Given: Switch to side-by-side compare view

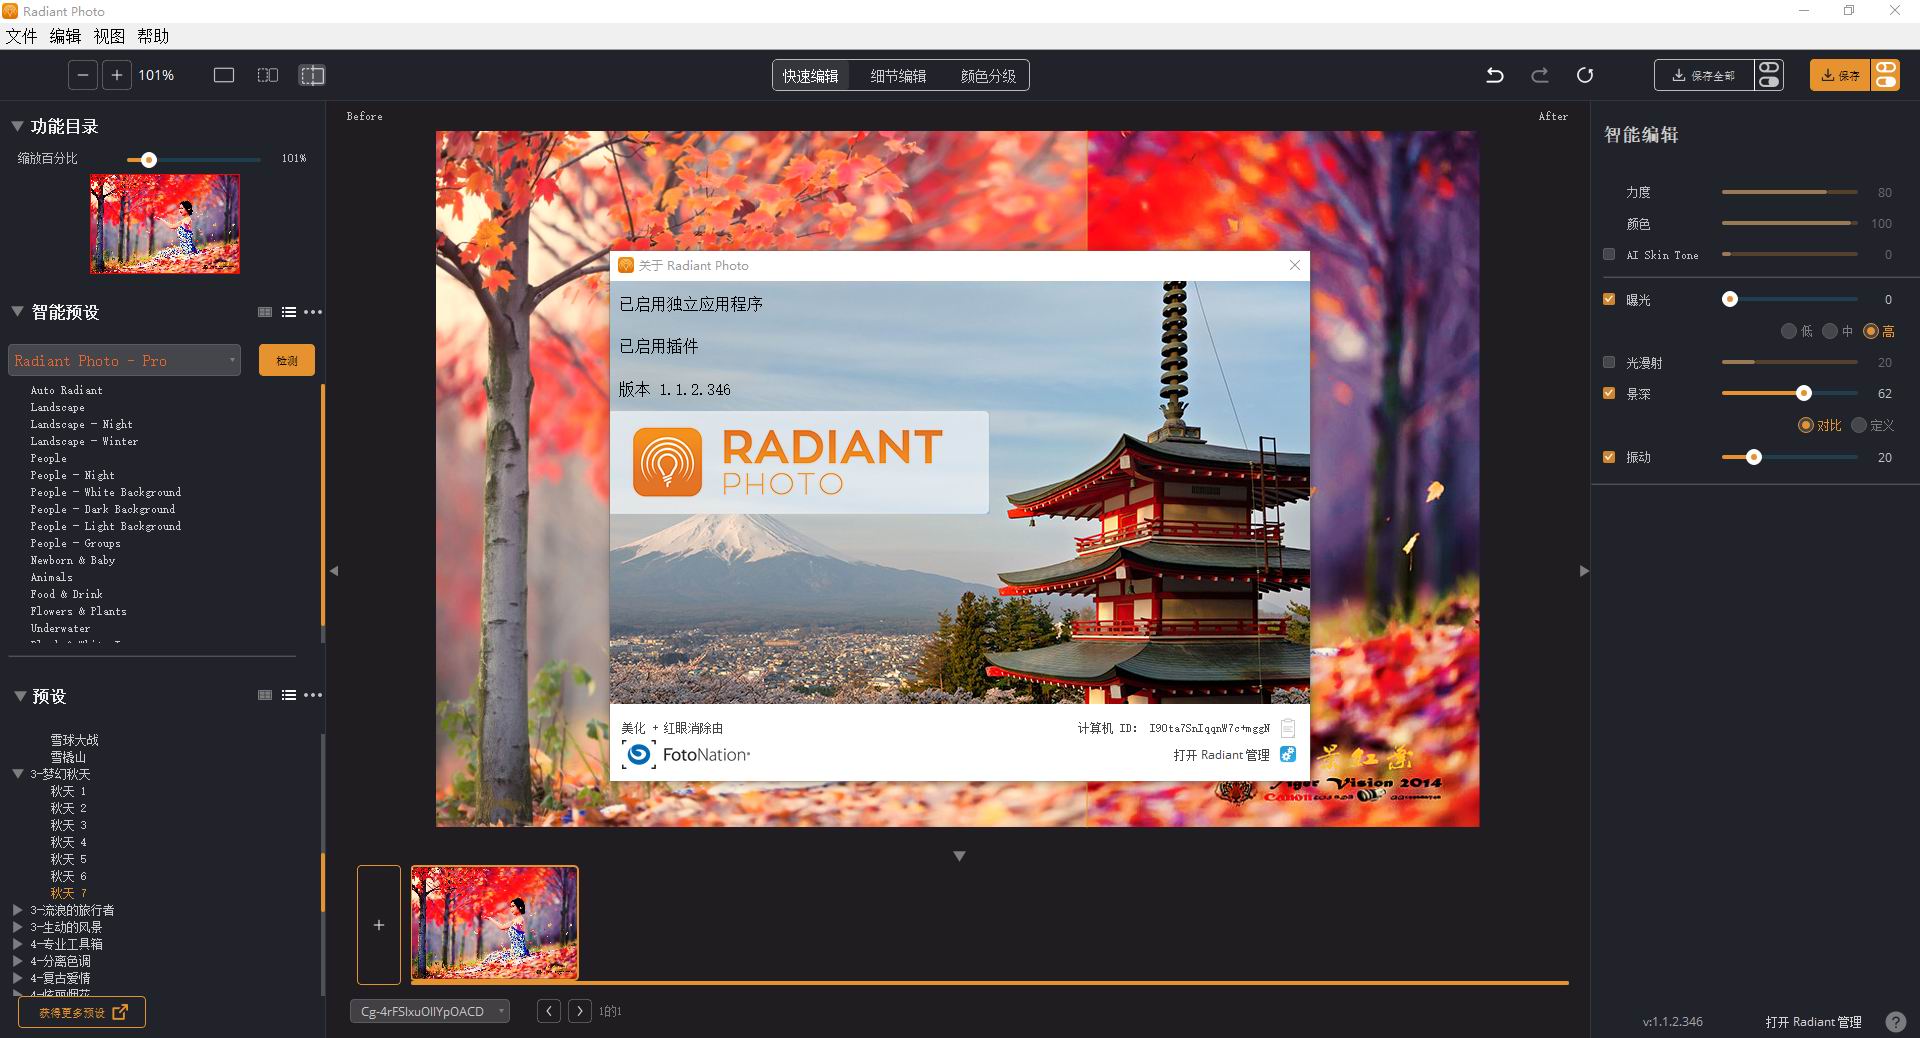Looking at the screenshot, I should click(268, 75).
